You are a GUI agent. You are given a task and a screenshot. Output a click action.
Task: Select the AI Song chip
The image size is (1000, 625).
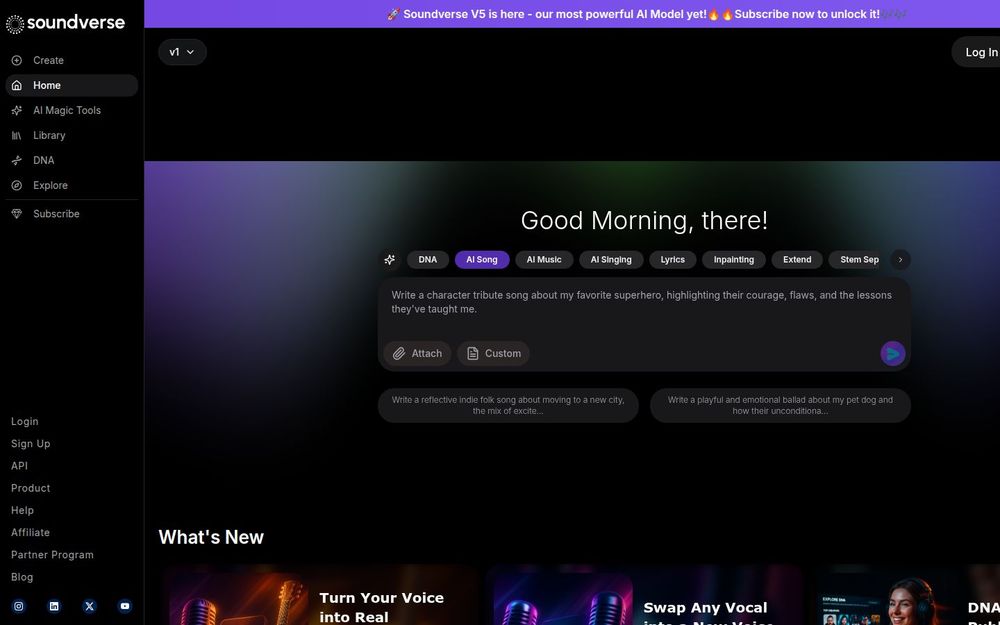click(x=482, y=260)
